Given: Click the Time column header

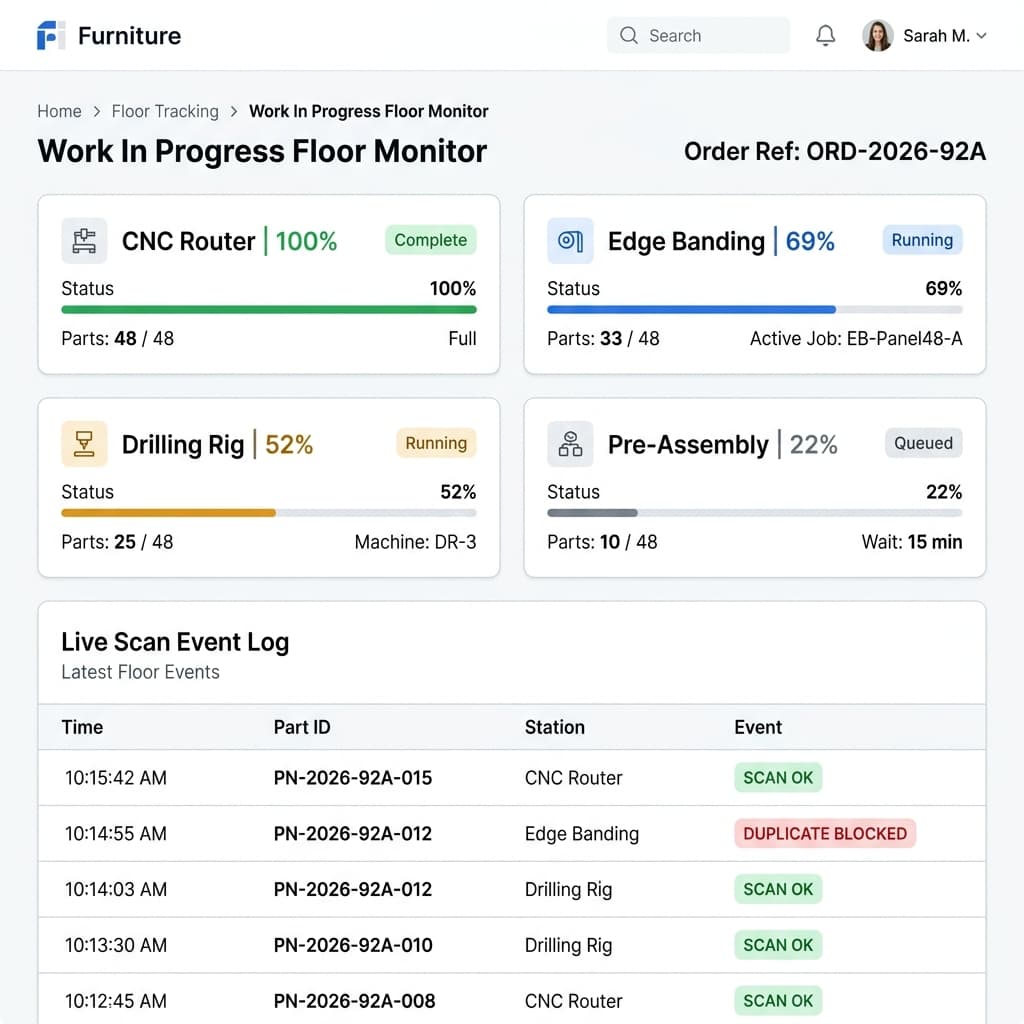Looking at the screenshot, I should coord(82,727).
